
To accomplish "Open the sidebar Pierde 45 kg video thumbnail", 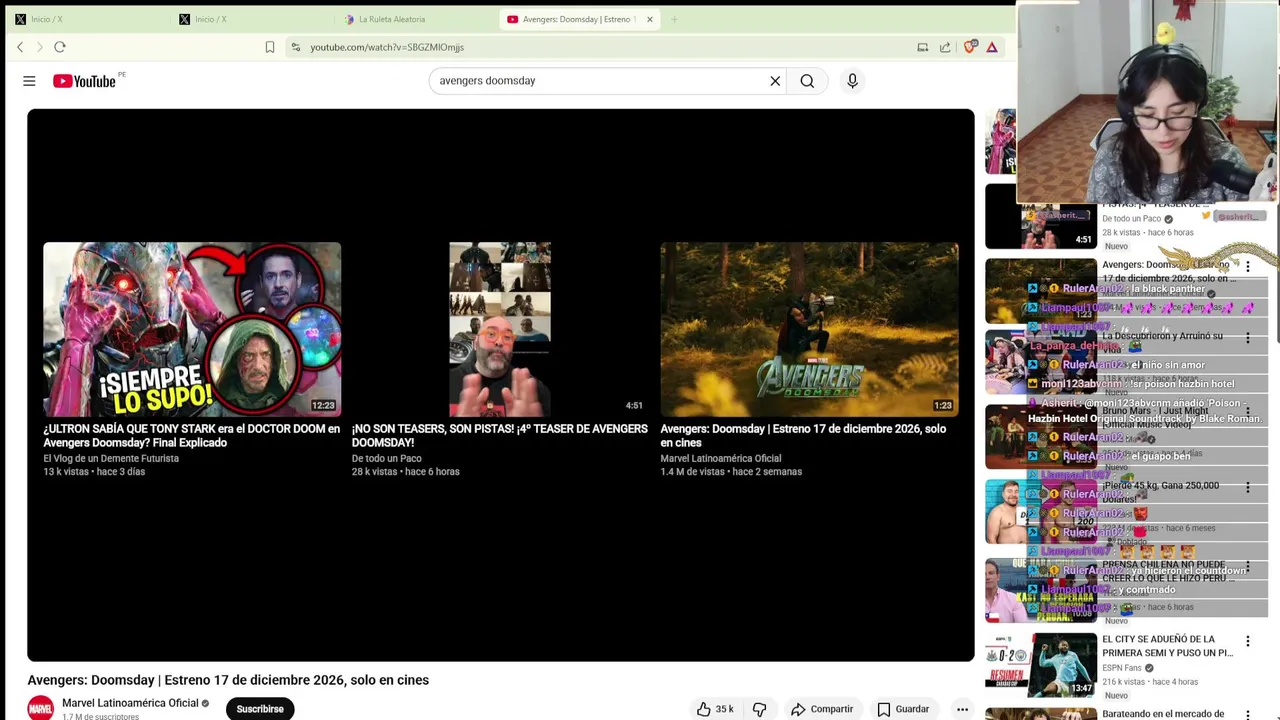I will point(1041,512).
